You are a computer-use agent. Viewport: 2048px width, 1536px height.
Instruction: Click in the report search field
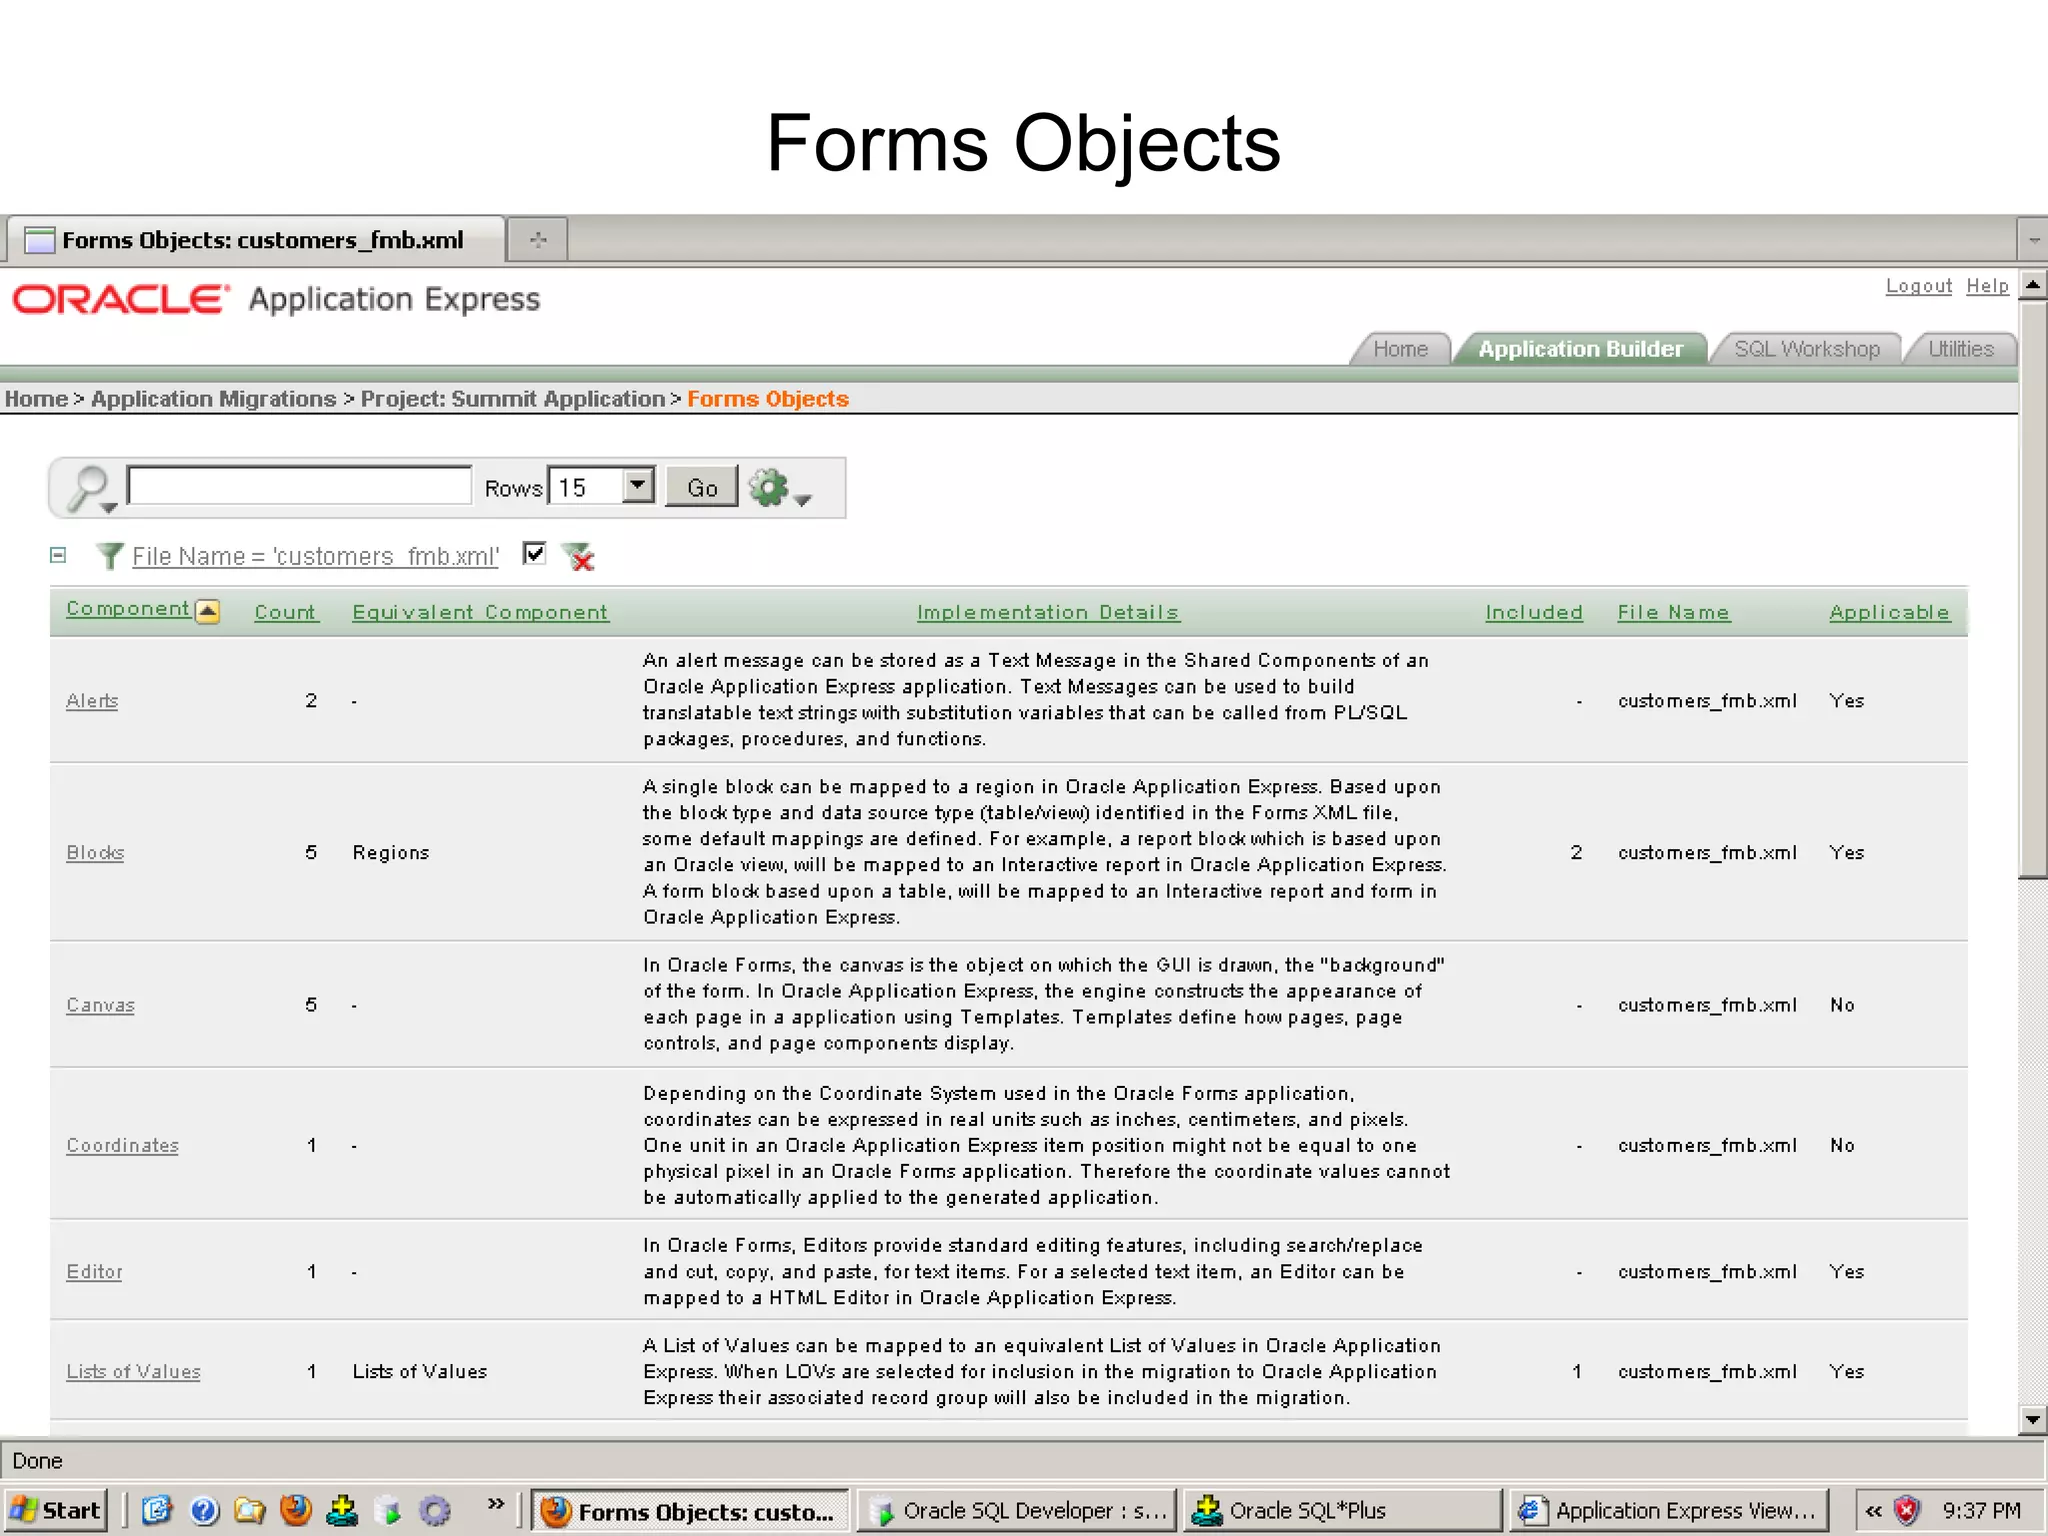(300, 486)
